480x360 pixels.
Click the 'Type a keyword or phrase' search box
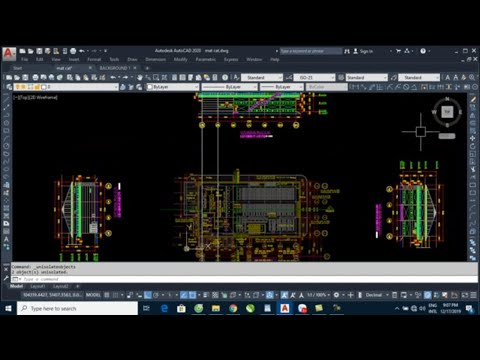coord(311,51)
